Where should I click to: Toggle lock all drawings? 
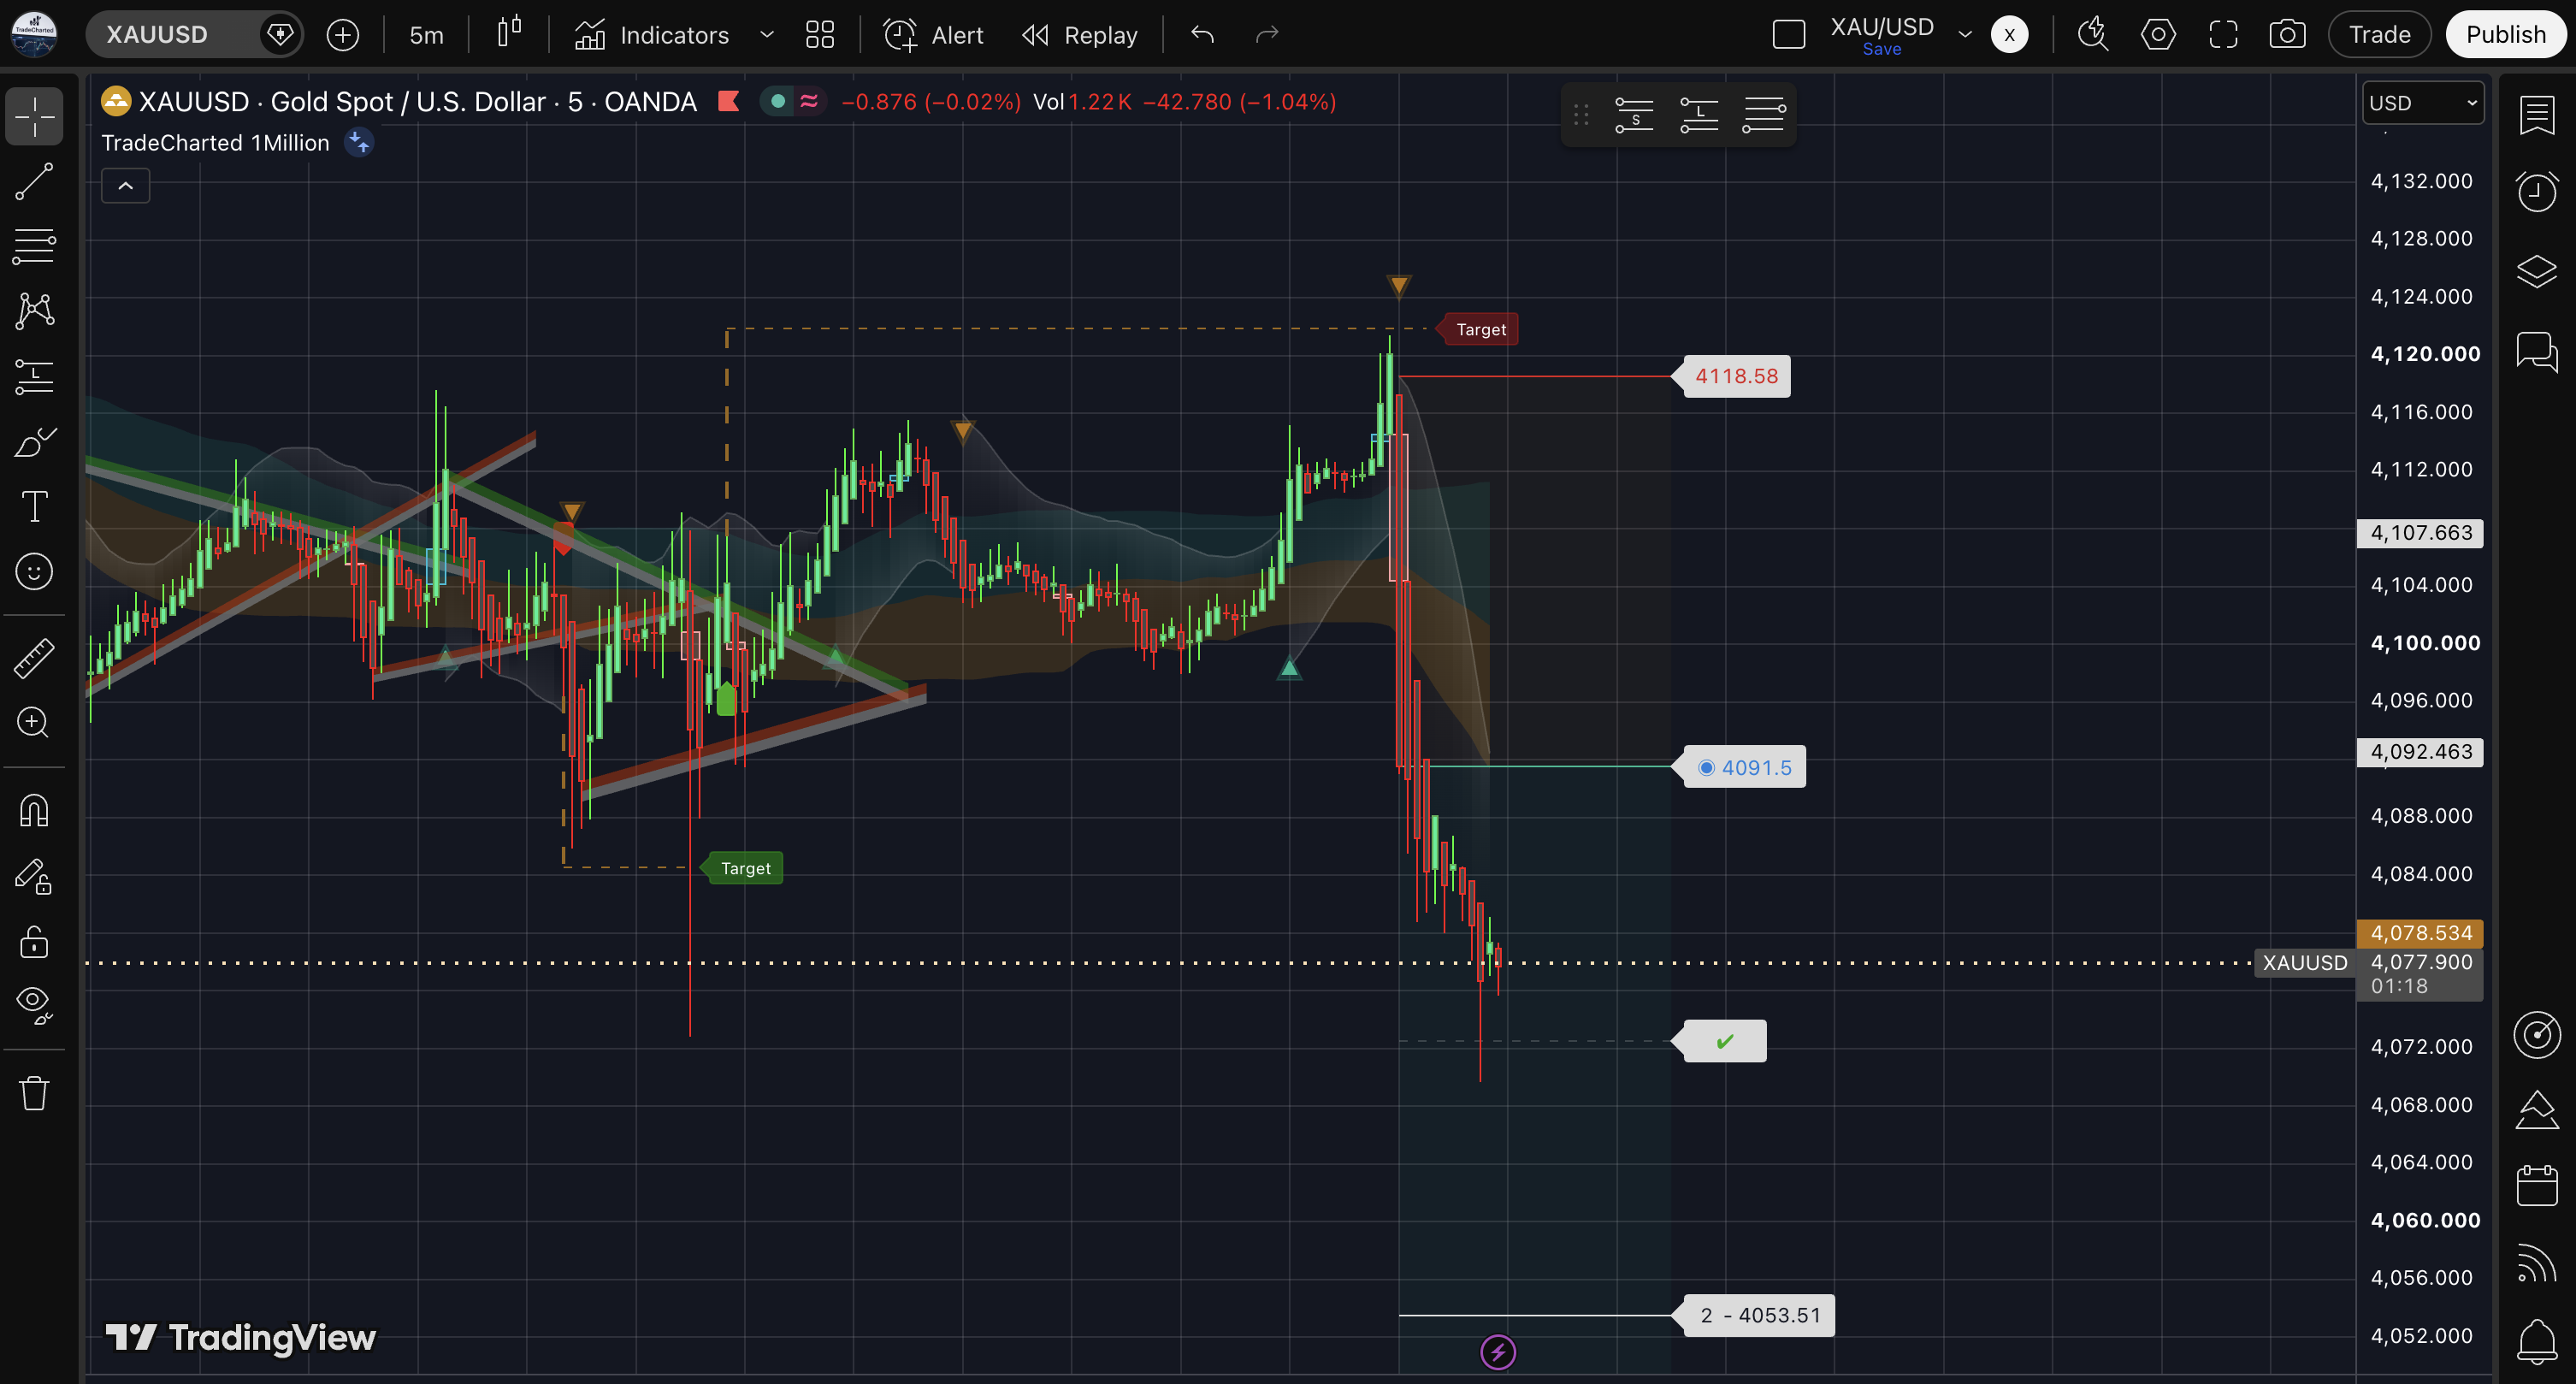point(34,941)
